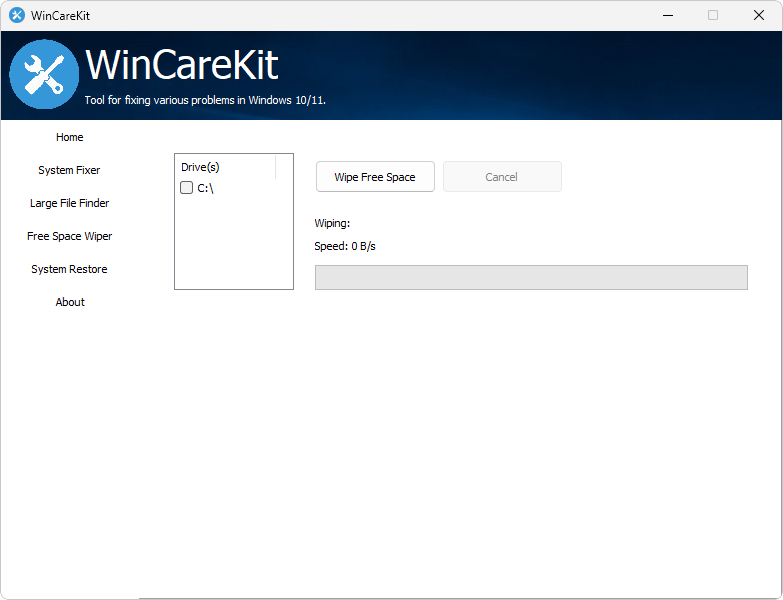This screenshot has width=783, height=600.
Task: Go to the Home section
Action: pos(70,137)
